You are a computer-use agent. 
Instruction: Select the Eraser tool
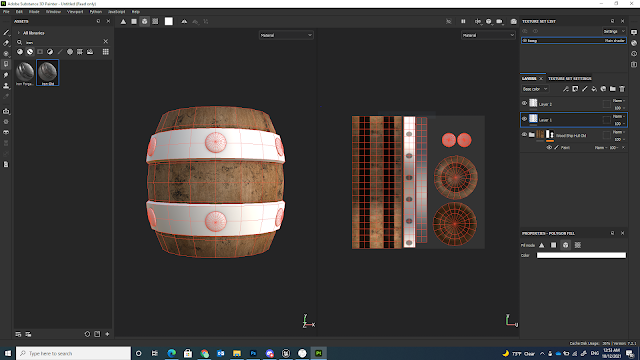pos(6,43)
